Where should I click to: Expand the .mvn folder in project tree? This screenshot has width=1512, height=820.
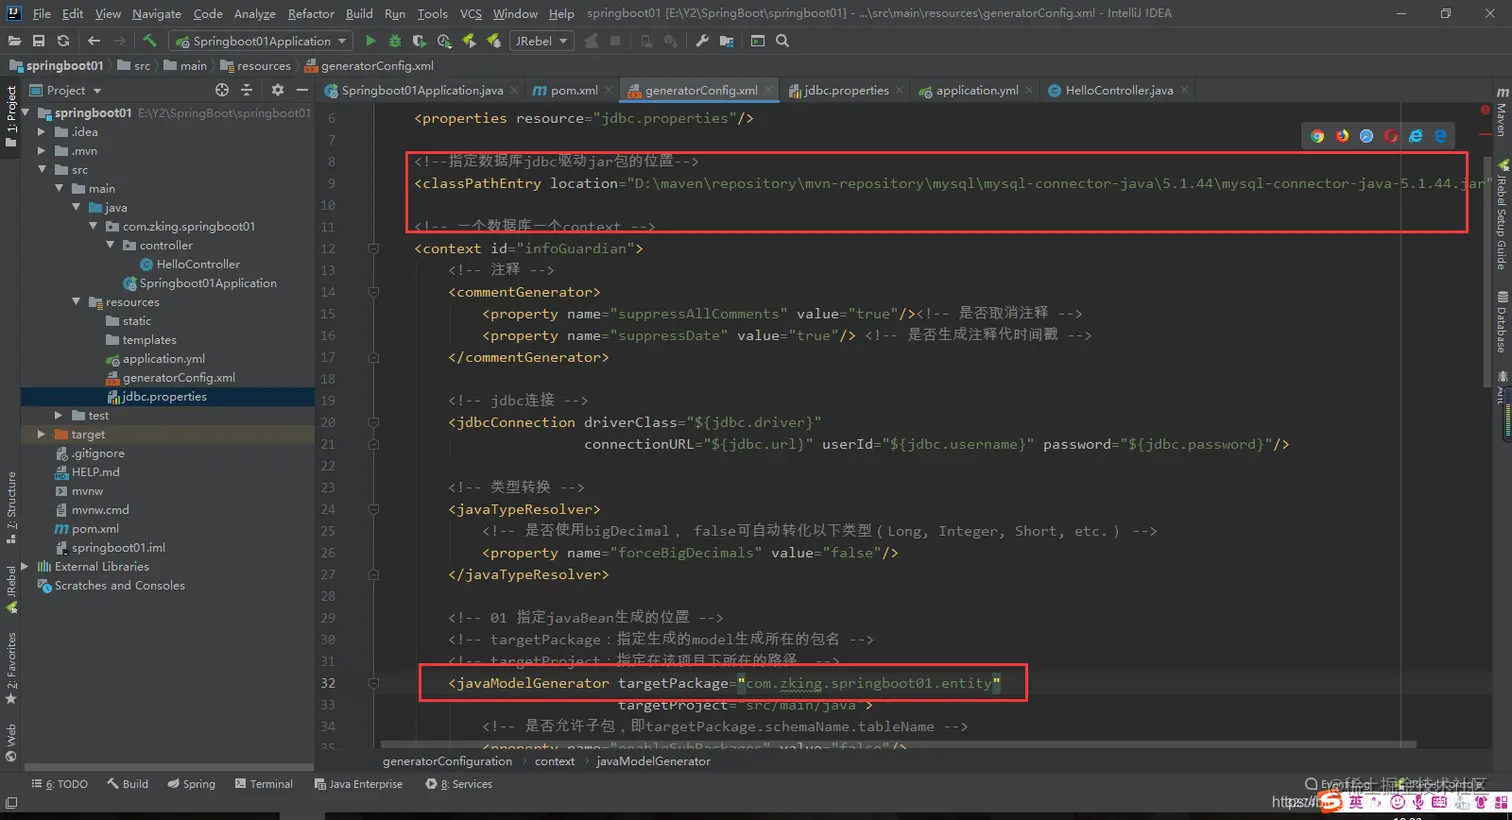(41, 151)
